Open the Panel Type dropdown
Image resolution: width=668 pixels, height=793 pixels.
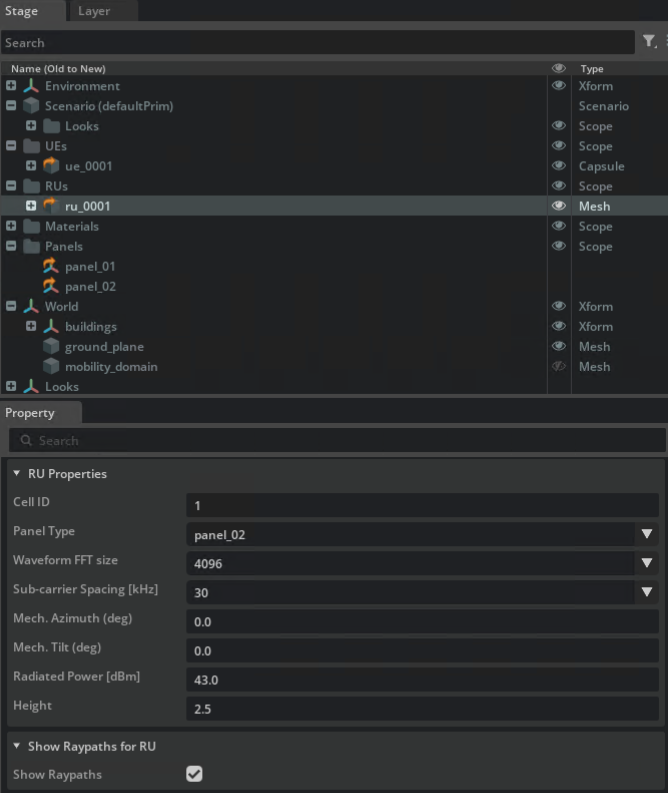[x=646, y=535]
